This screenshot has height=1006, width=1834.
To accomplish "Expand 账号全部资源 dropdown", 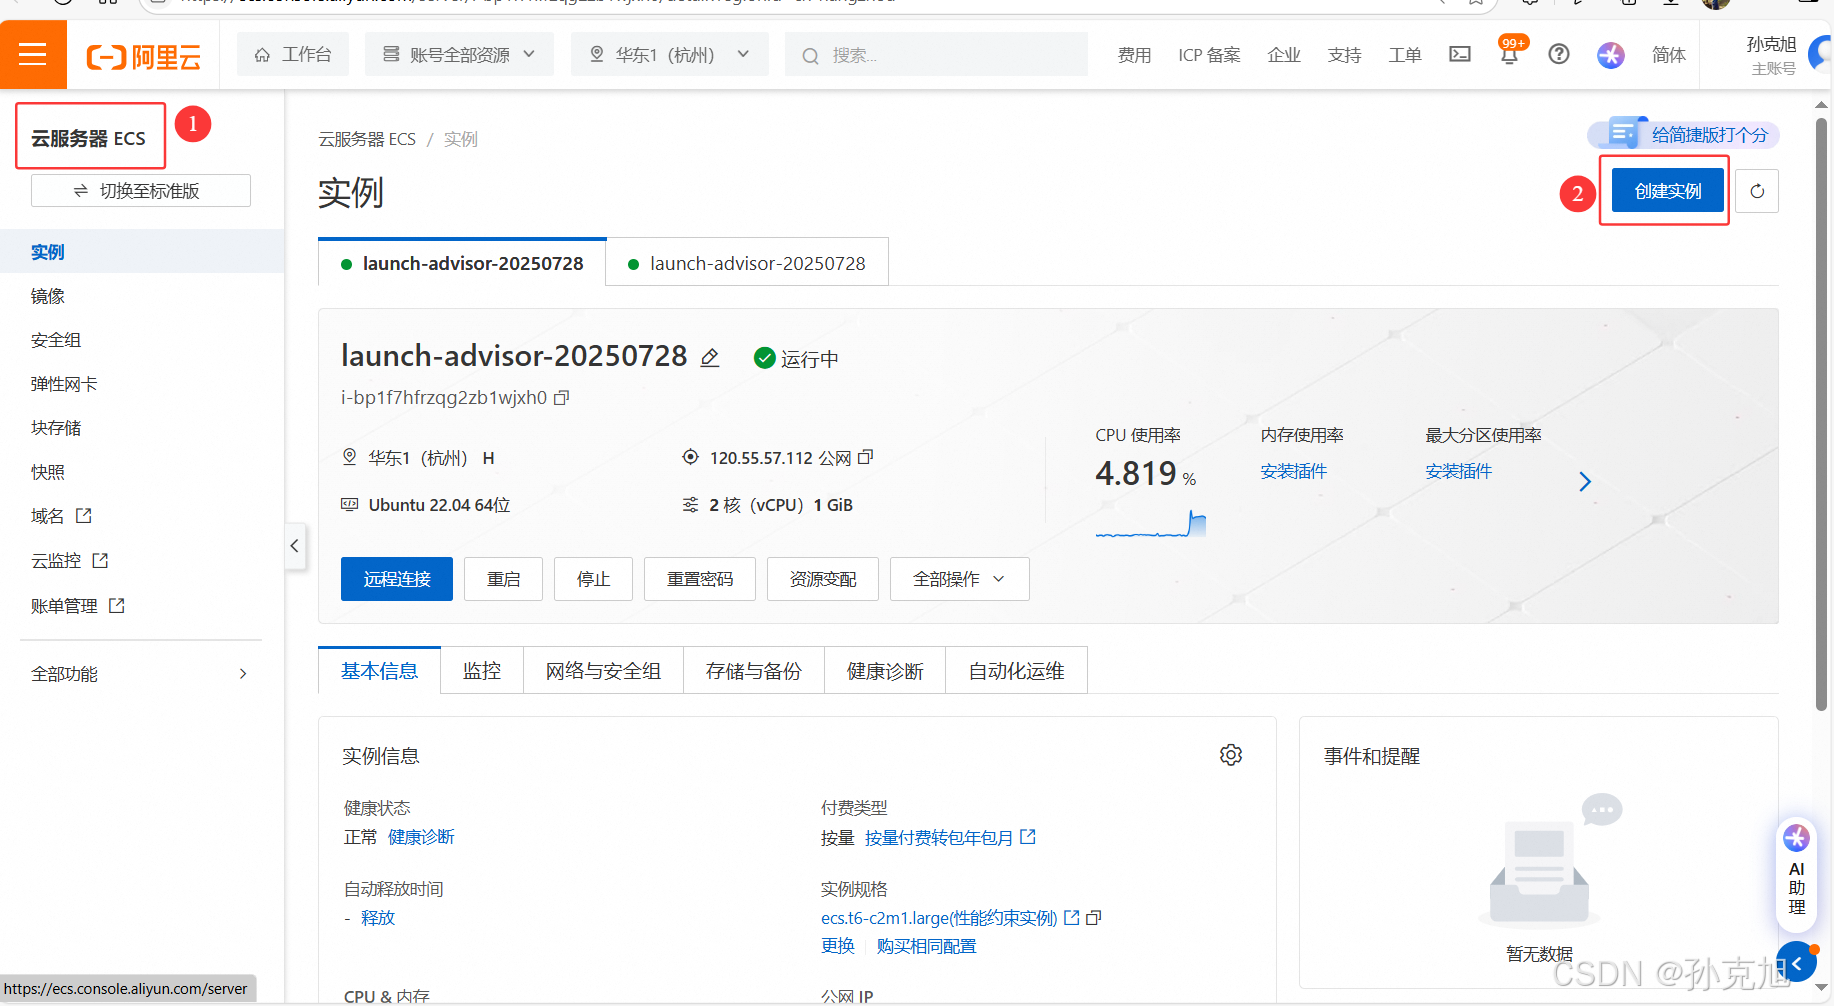I will (459, 54).
